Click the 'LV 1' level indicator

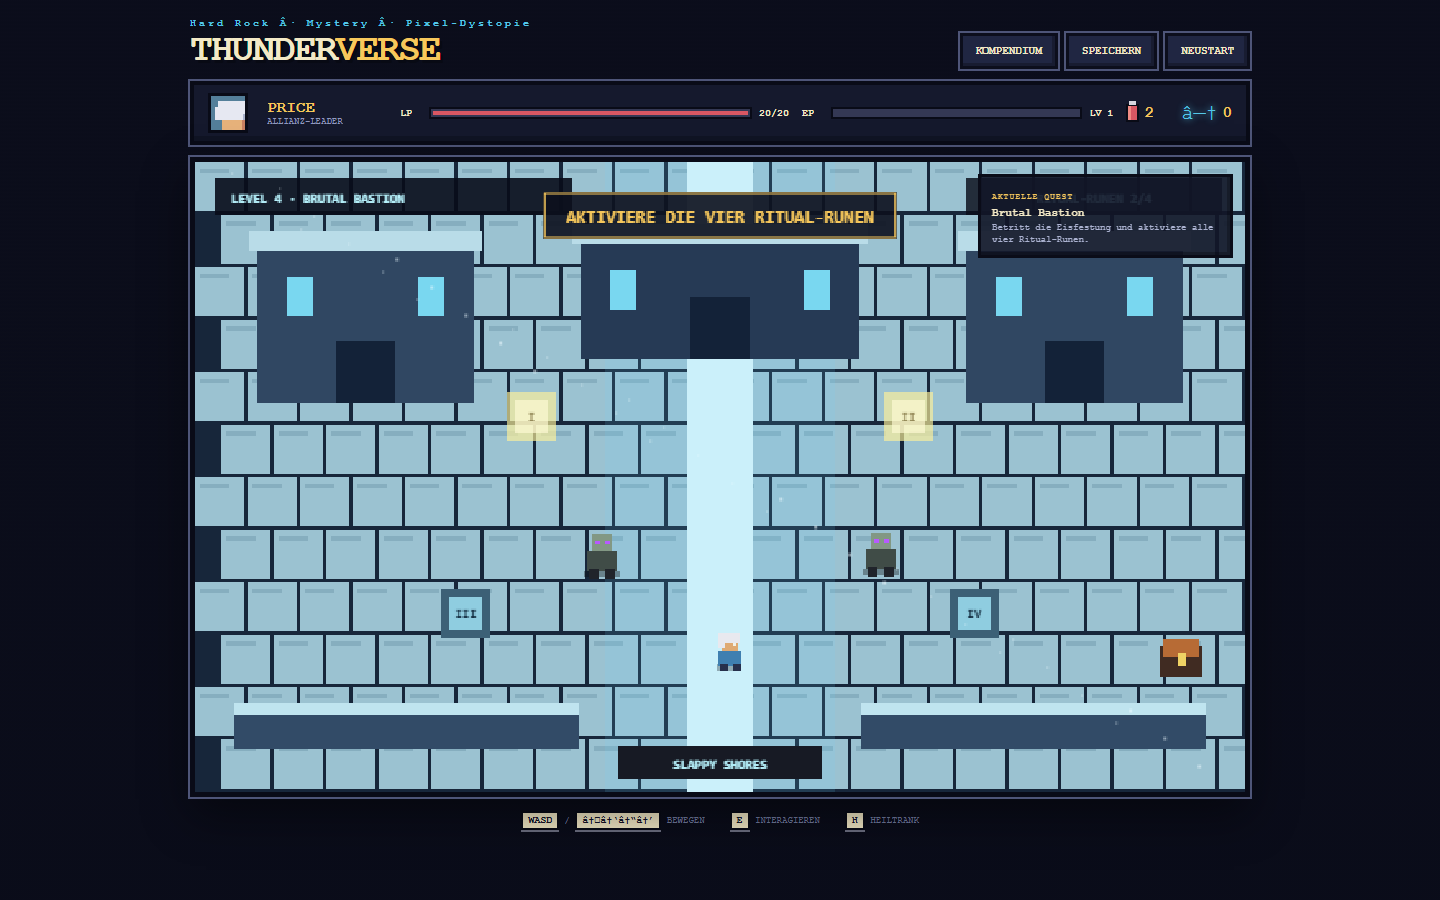(x=1101, y=113)
